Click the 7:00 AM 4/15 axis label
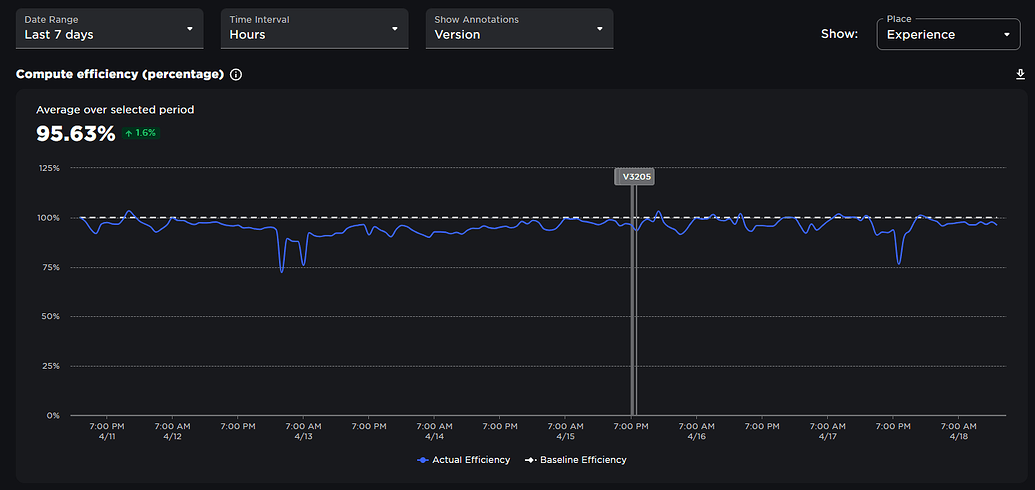Image resolution: width=1035 pixels, height=490 pixels. [x=566, y=431]
